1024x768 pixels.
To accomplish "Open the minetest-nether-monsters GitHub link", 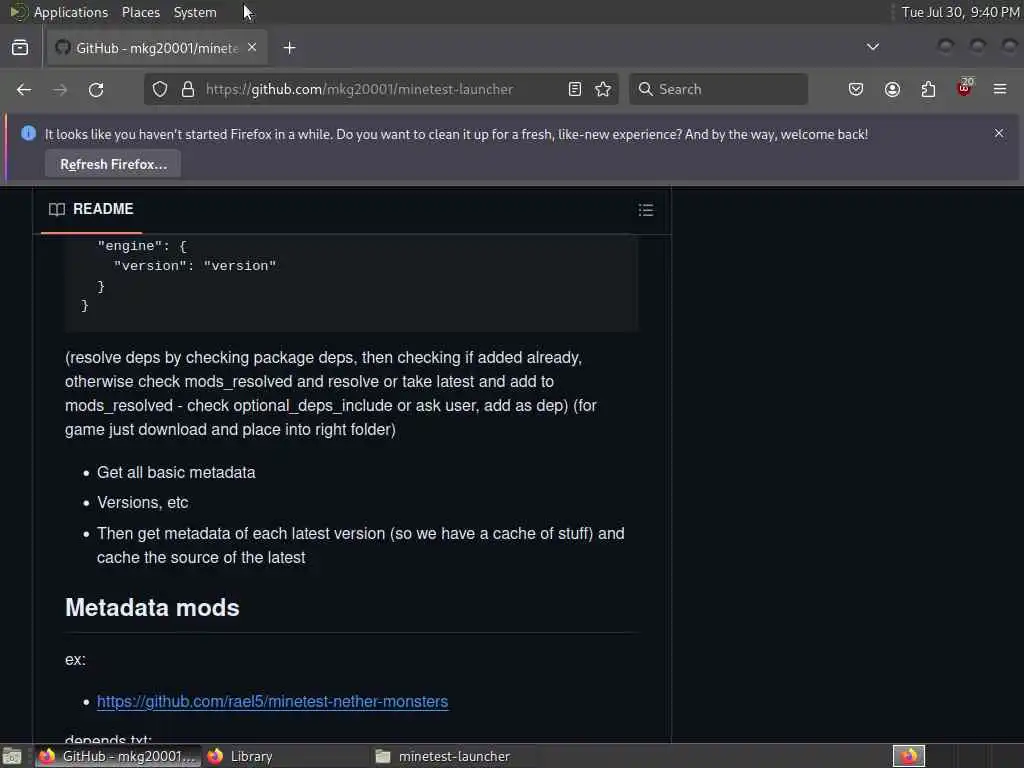I will coord(272,701).
